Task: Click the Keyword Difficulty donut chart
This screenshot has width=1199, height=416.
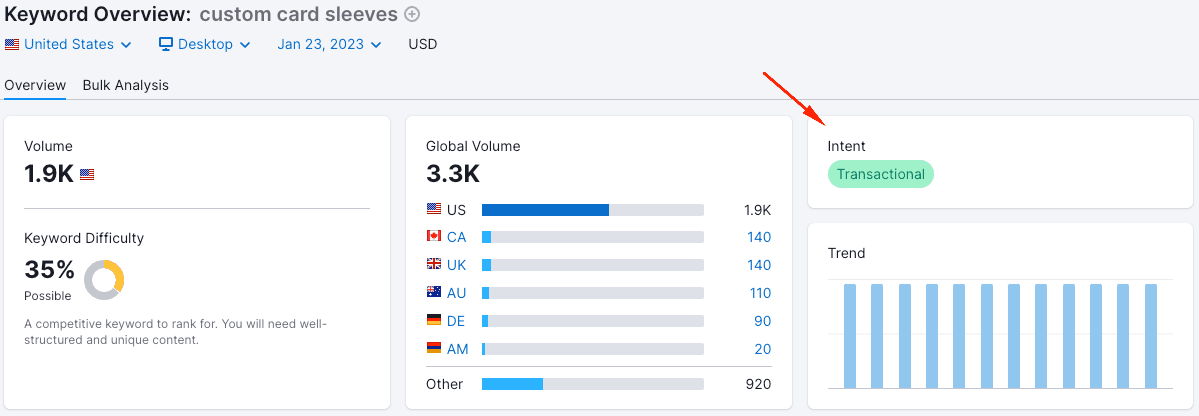Action: [x=104, y=280]
